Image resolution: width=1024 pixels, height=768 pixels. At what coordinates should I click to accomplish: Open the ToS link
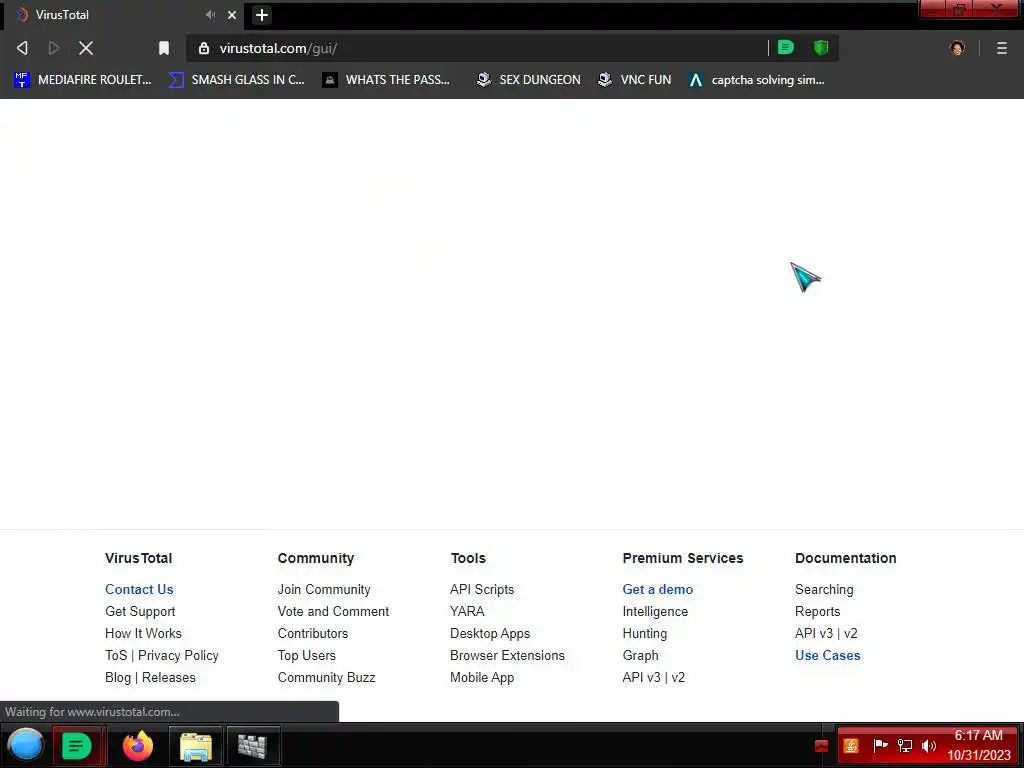click(x=116, y=655)
